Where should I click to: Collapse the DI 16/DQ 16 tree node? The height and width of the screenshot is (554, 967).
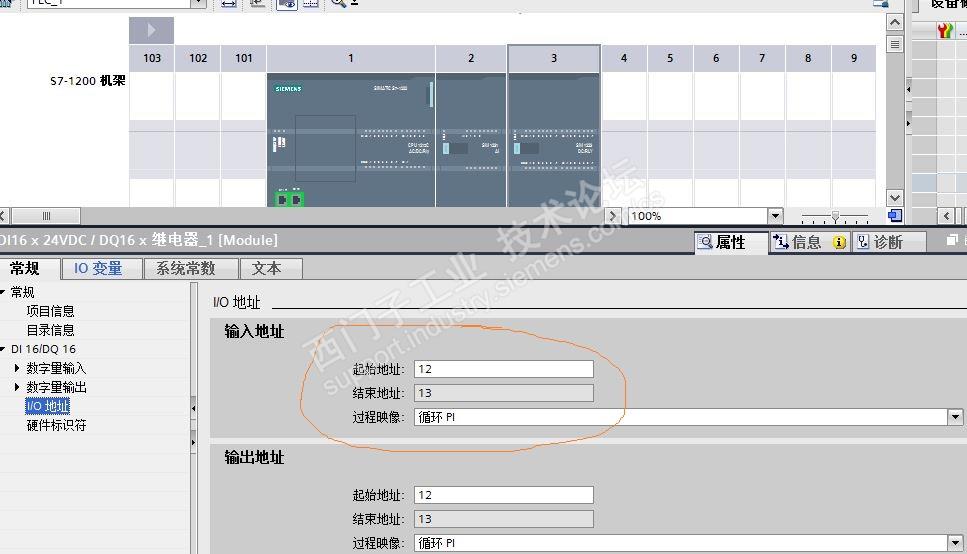3,349
